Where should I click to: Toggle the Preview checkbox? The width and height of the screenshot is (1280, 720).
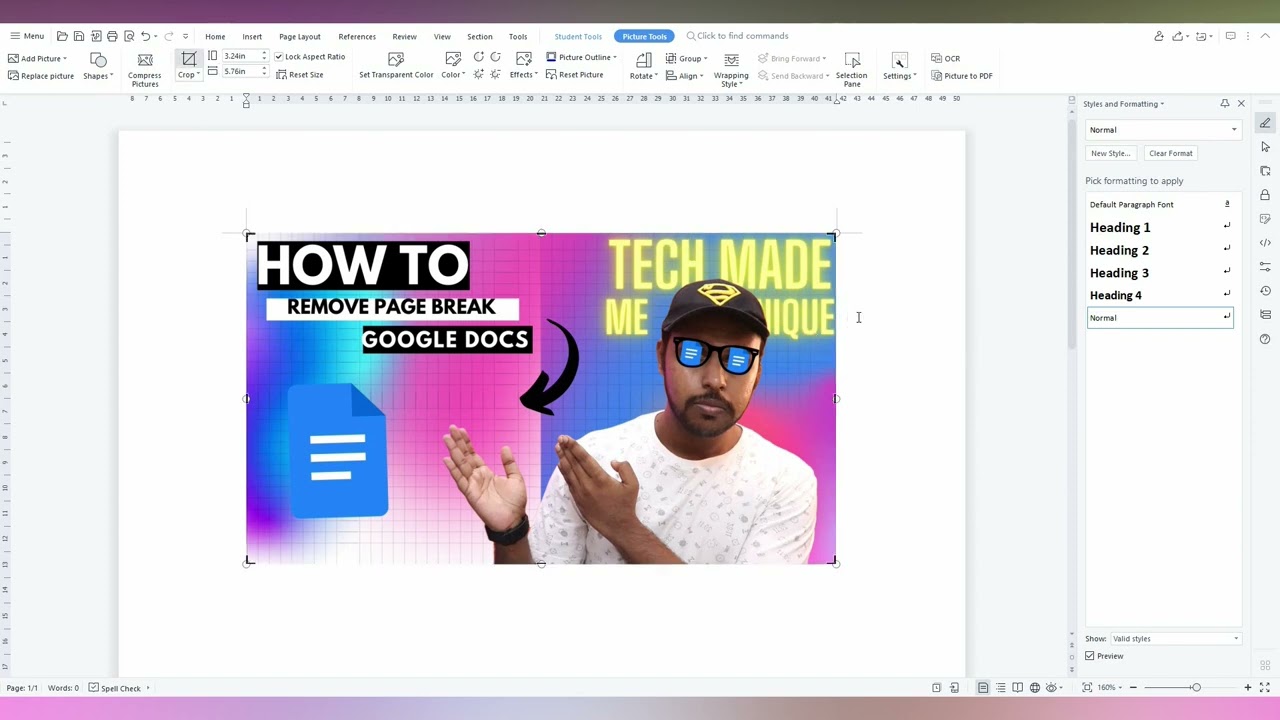(x=1090, y=656)
